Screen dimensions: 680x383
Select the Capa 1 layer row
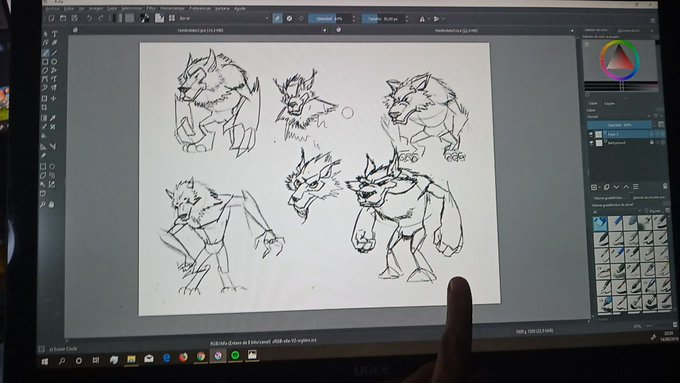point(626,134)
